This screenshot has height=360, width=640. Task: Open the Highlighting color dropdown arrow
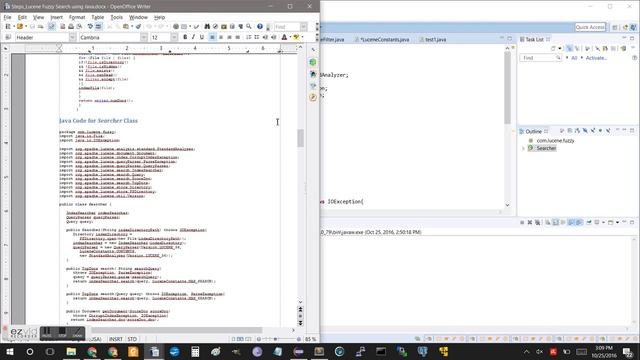302,37
